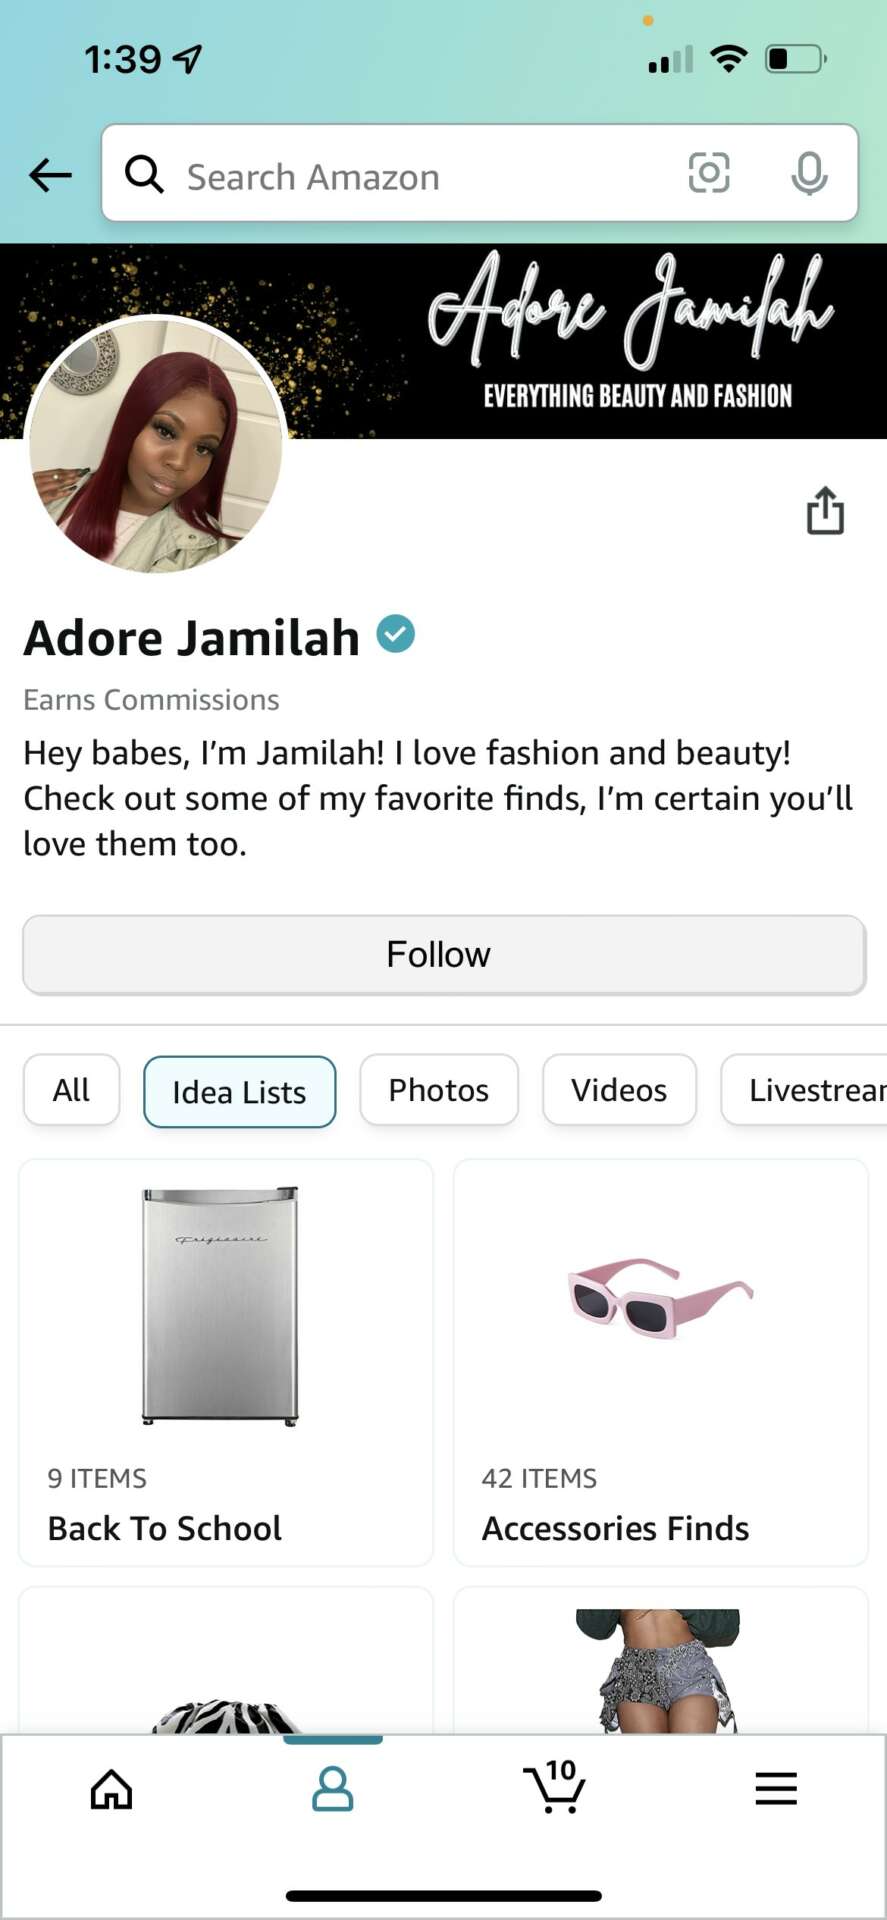
Task: Open the Back To School idea list
Action: 226,1362
